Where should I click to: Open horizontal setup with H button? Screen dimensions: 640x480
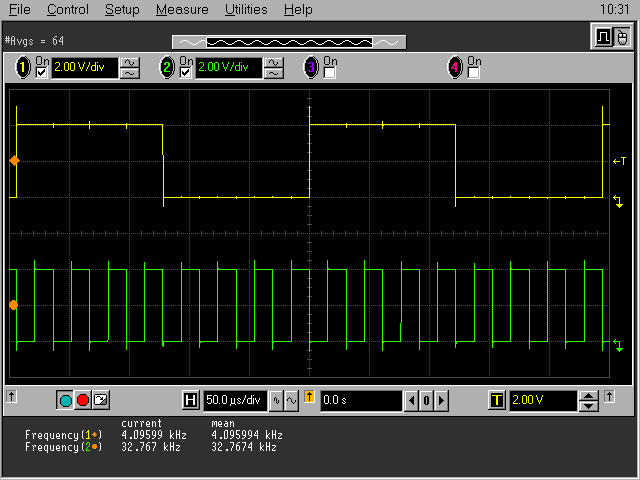pos(191,401)
